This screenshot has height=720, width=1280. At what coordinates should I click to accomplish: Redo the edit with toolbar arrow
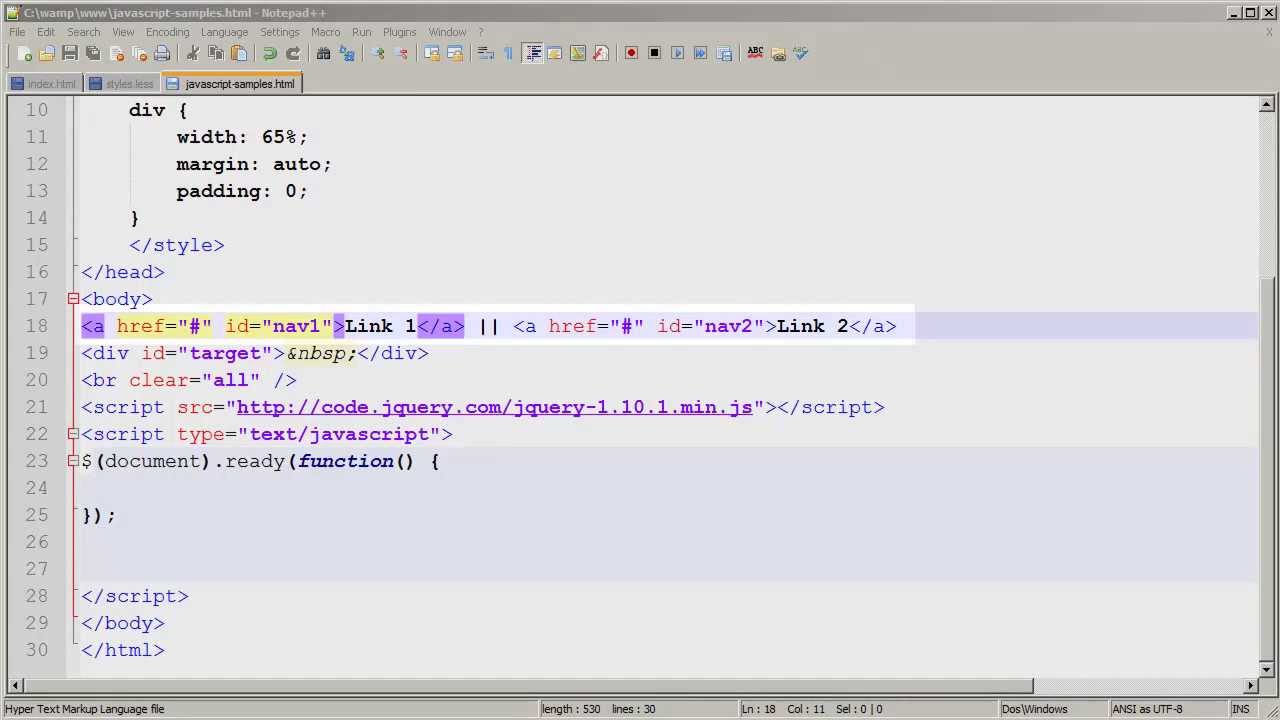coord(293,53)
